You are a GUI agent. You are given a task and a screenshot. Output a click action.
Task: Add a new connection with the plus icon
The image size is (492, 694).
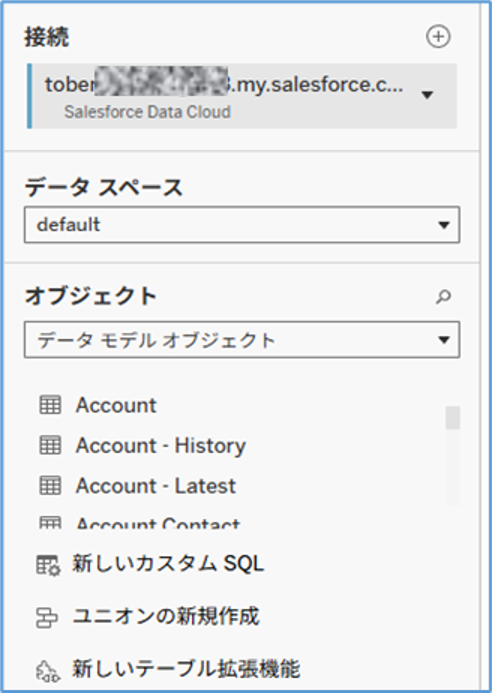pyautogui.click(x=438, y=37)
